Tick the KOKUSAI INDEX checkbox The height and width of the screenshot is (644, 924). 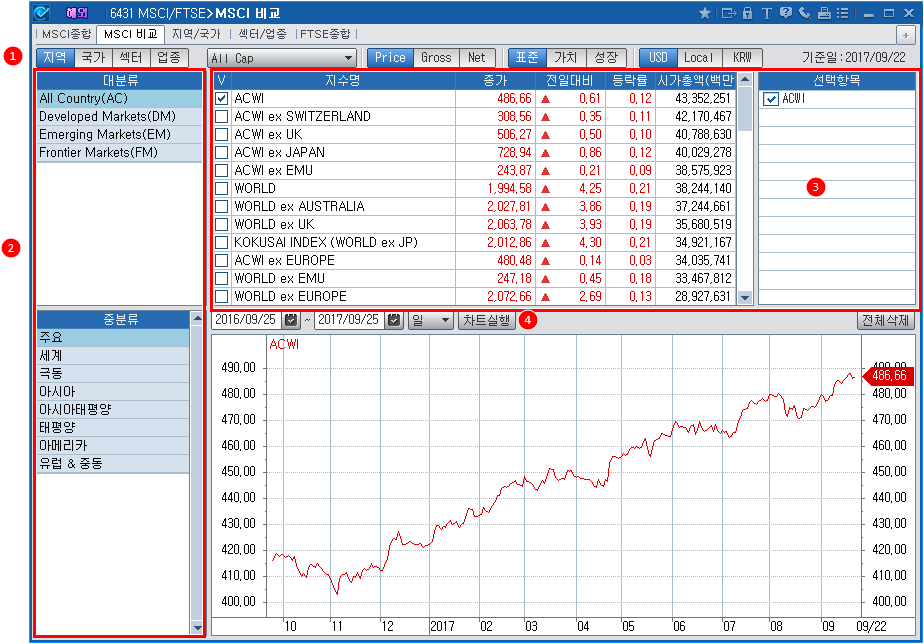(x=222, y=242)
